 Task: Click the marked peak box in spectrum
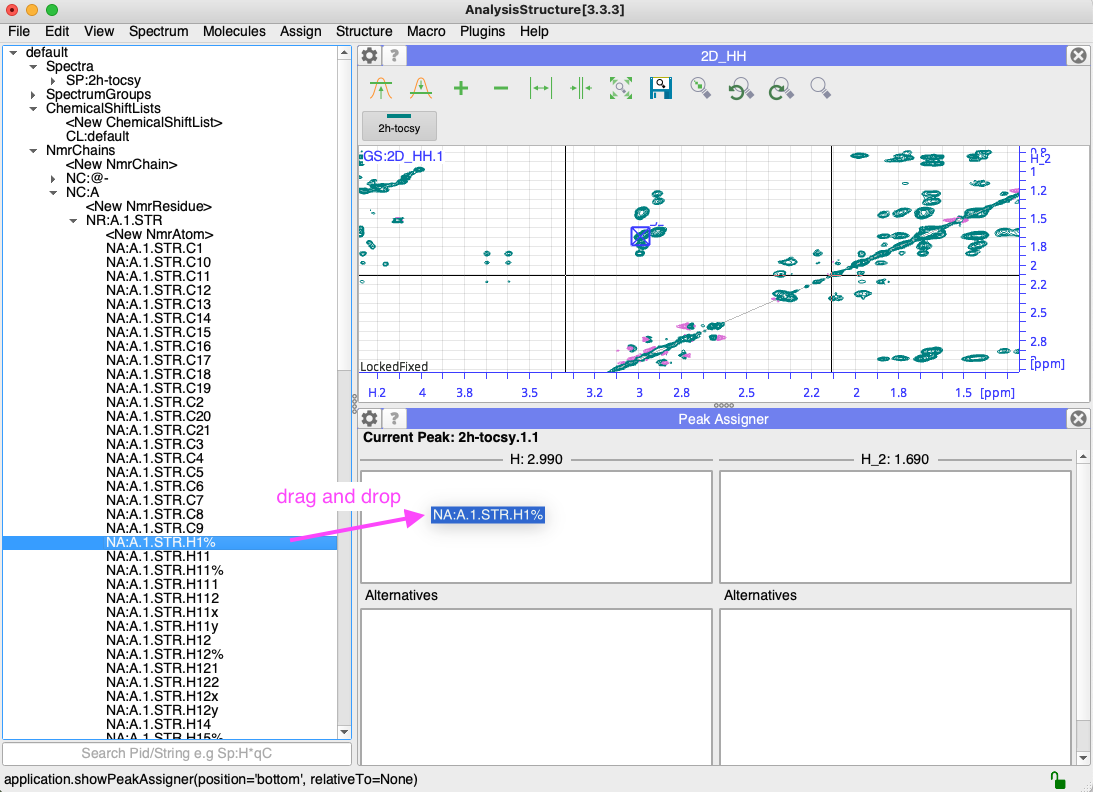pos(640,236)
